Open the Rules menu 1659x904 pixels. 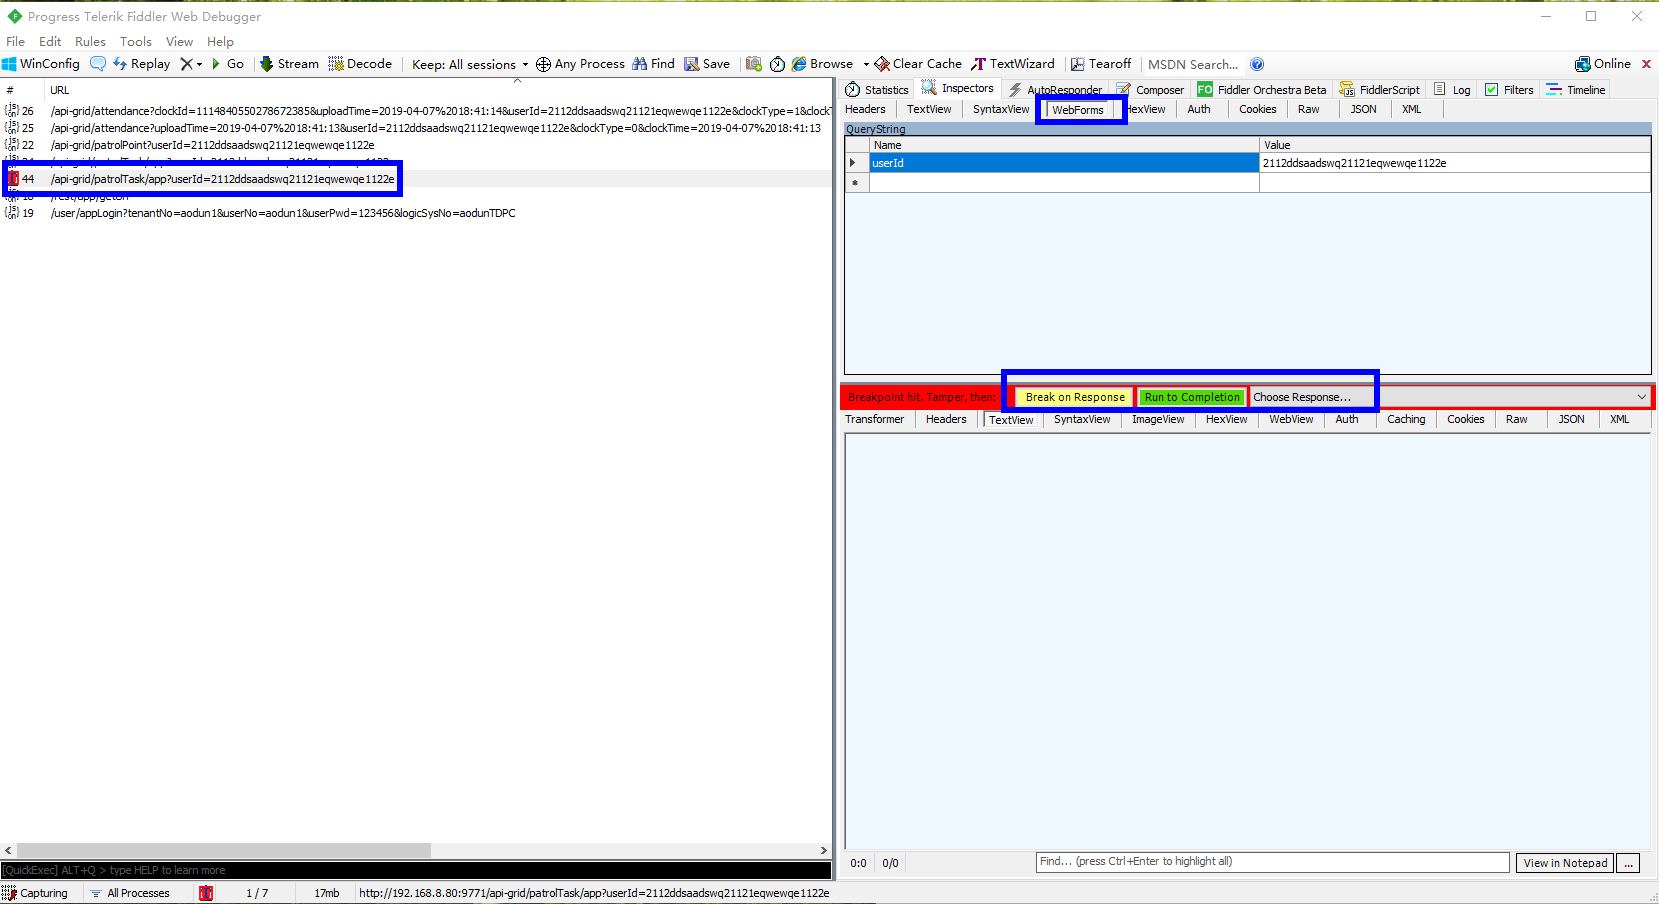(x=90, y=41)
